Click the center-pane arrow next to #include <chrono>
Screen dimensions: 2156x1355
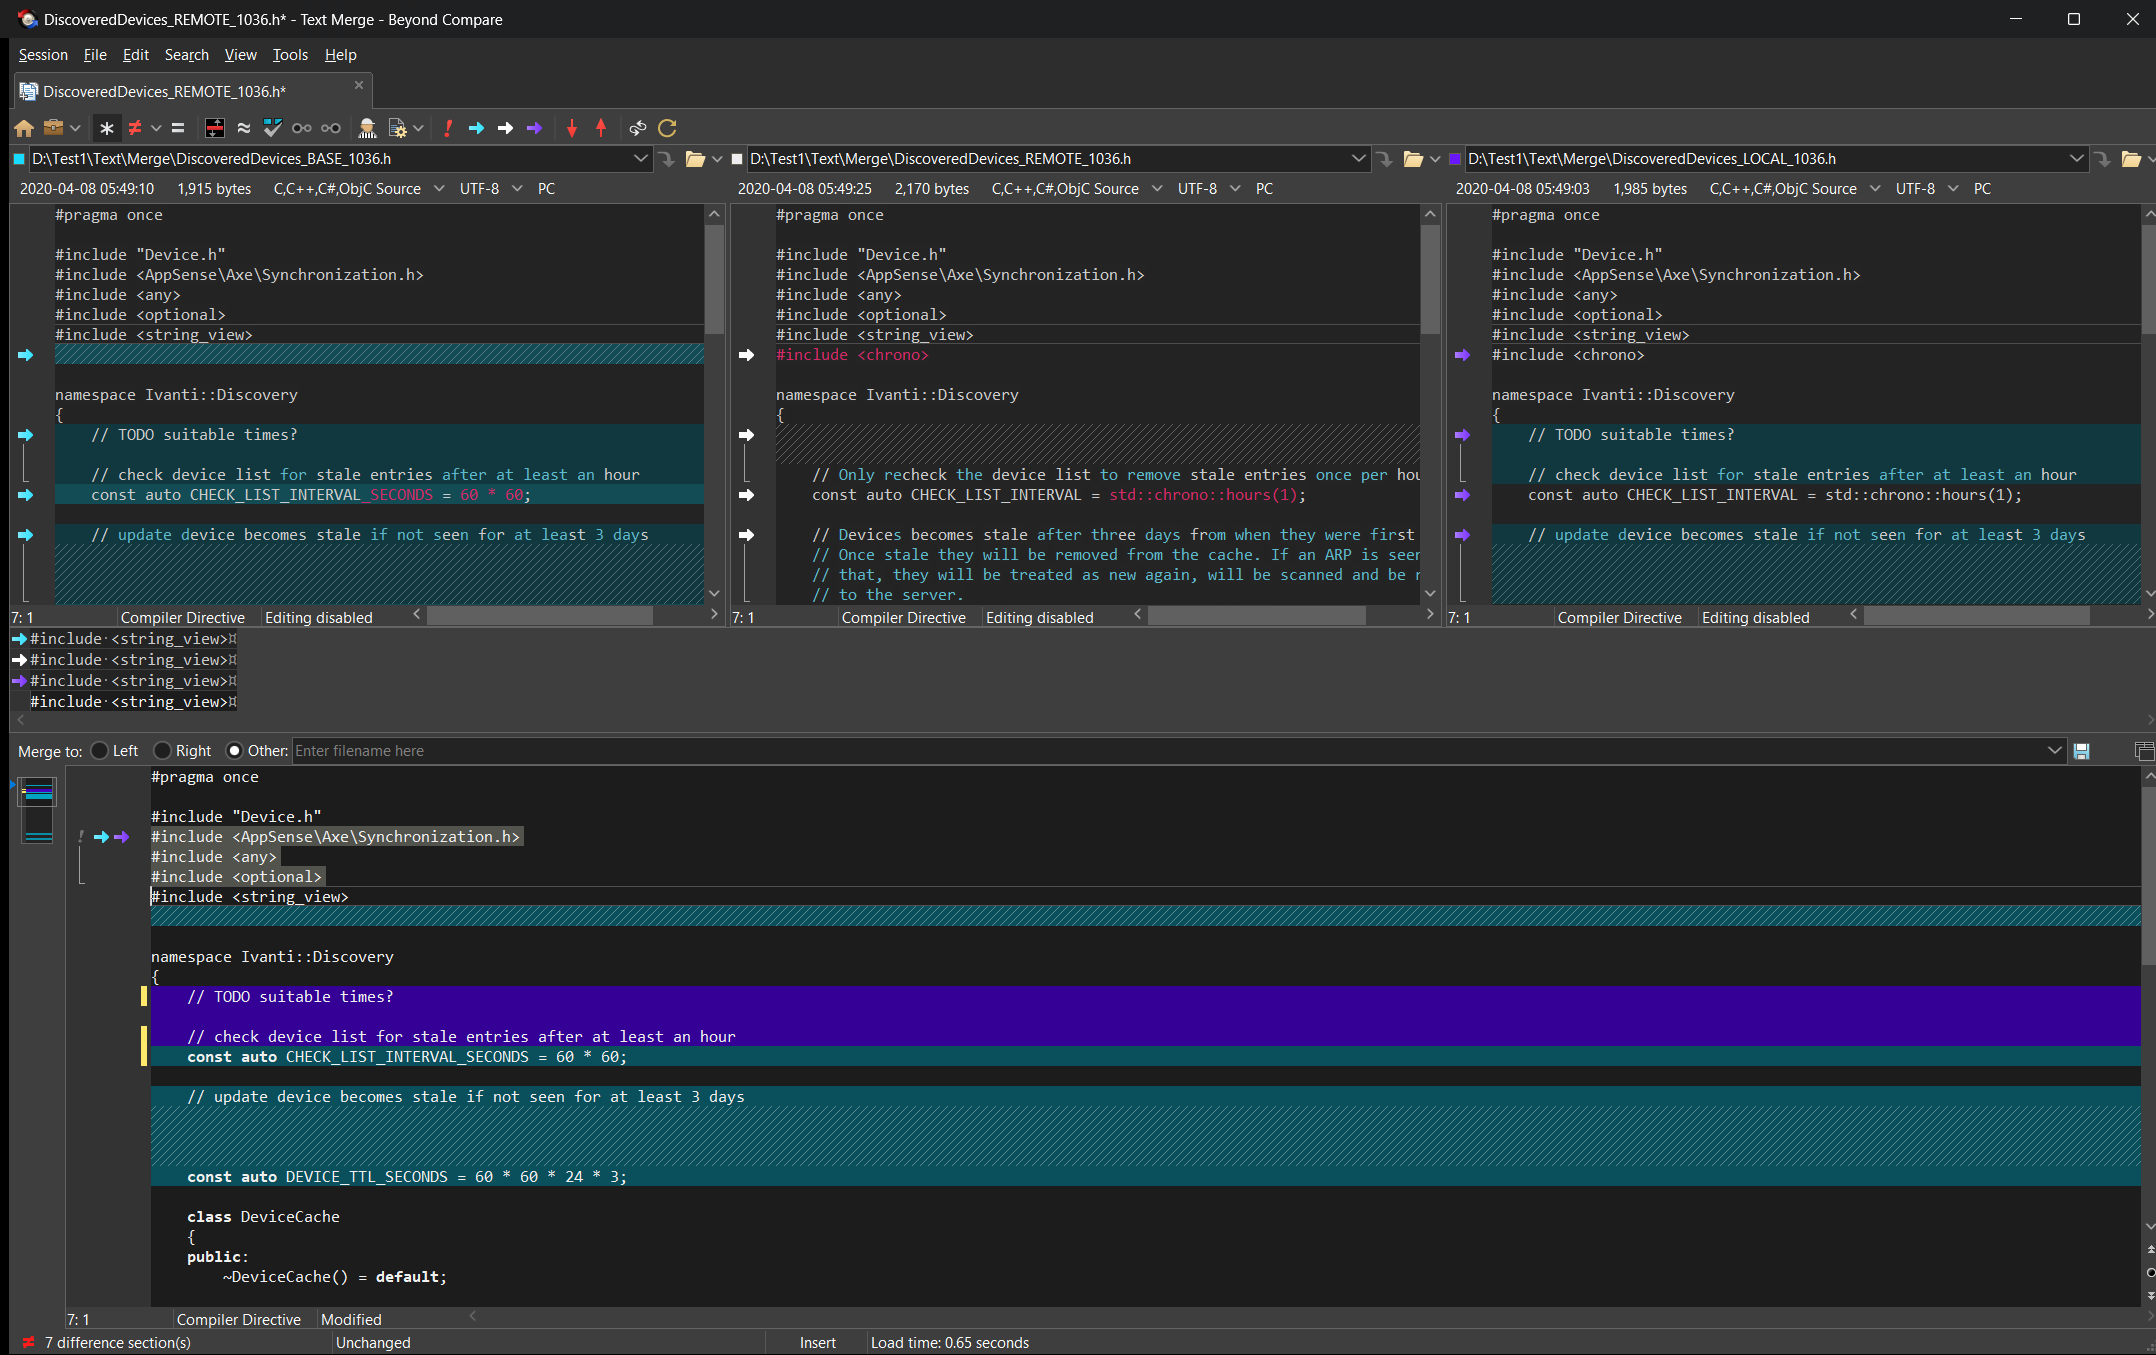(x=746, y=355)
